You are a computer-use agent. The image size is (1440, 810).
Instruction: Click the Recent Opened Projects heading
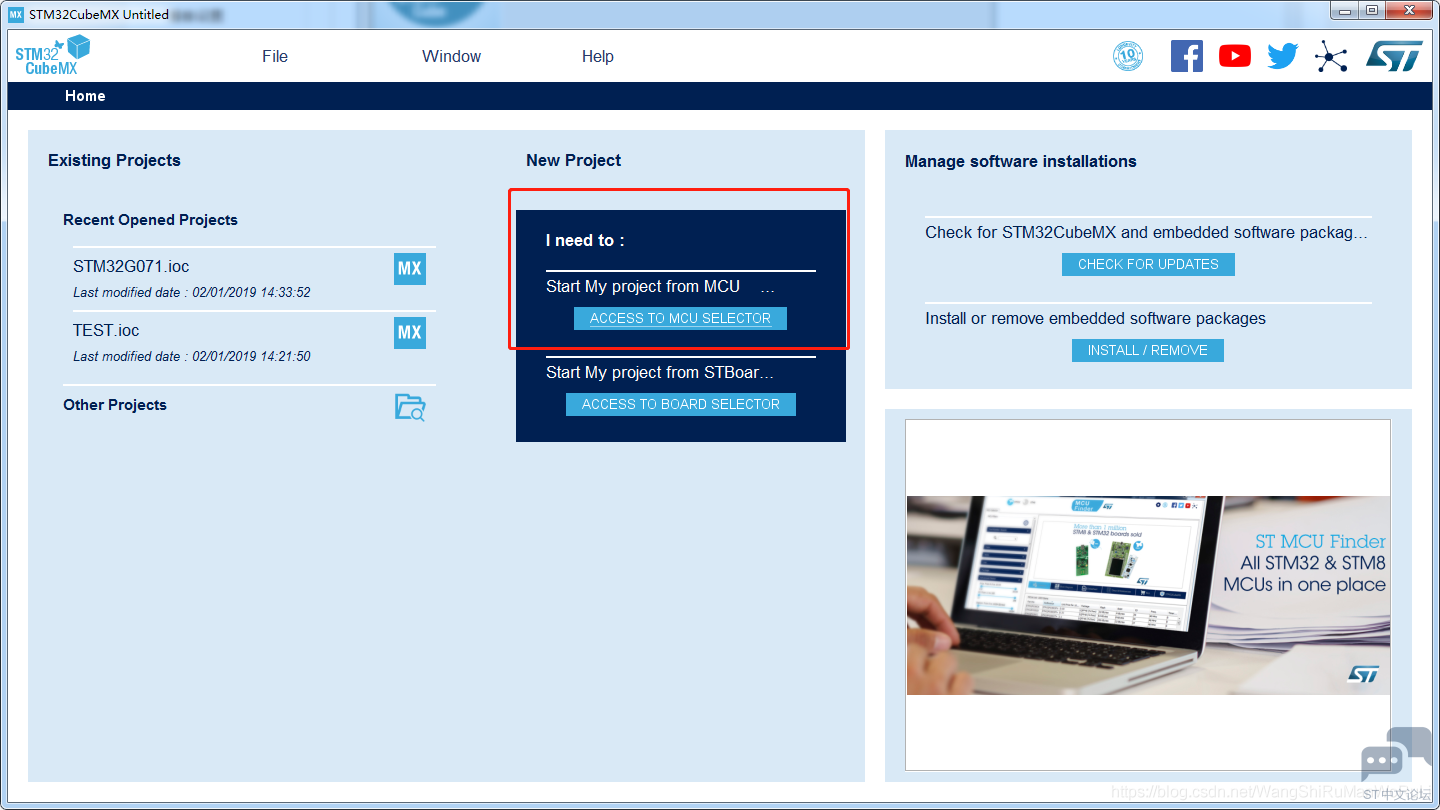(150, 220)
